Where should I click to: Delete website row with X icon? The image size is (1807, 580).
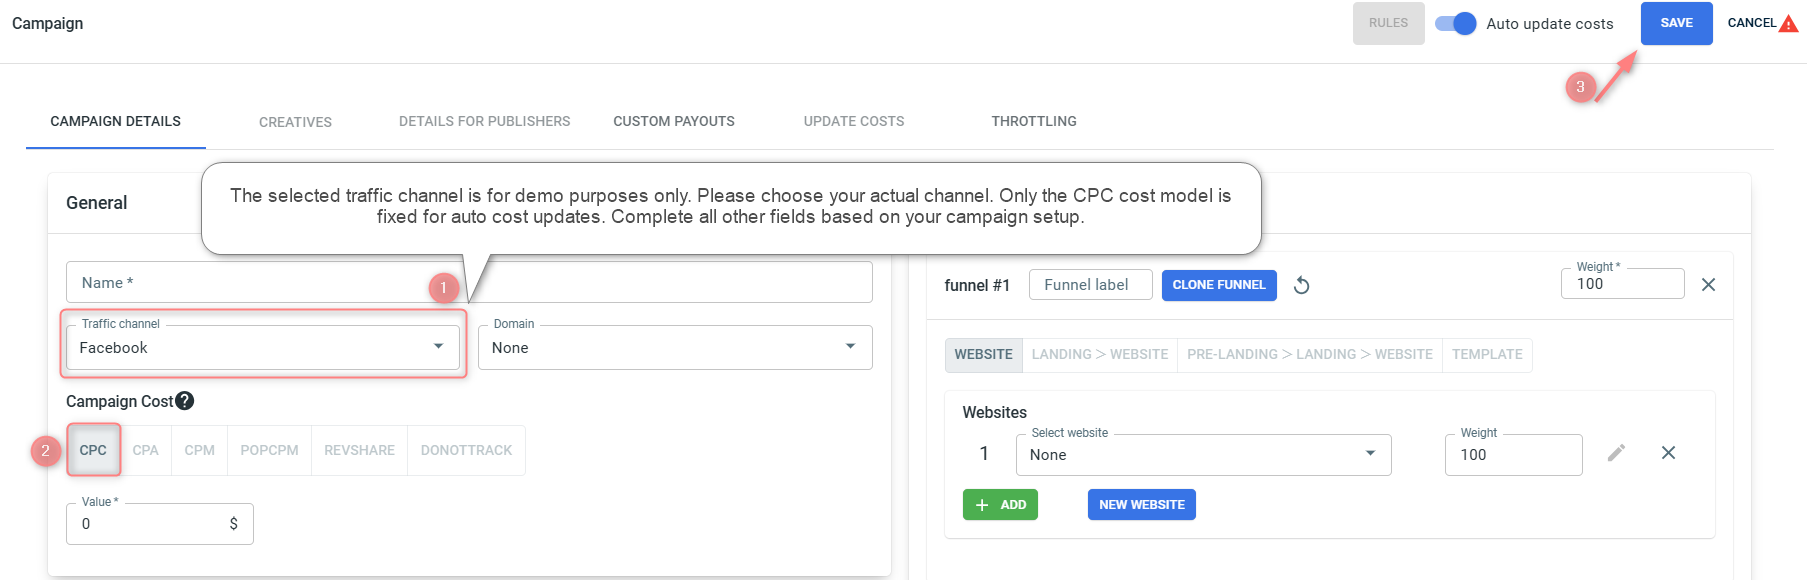tap(1668, 453)
